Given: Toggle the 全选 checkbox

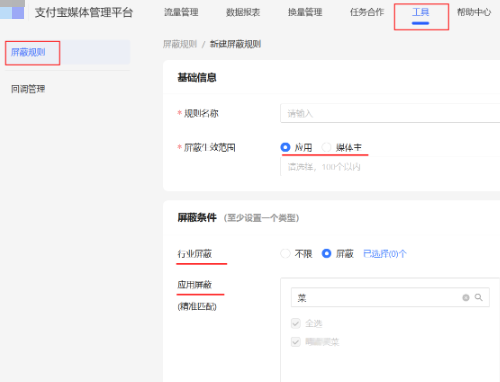Looking at the screenshot, I should [296, 323].
